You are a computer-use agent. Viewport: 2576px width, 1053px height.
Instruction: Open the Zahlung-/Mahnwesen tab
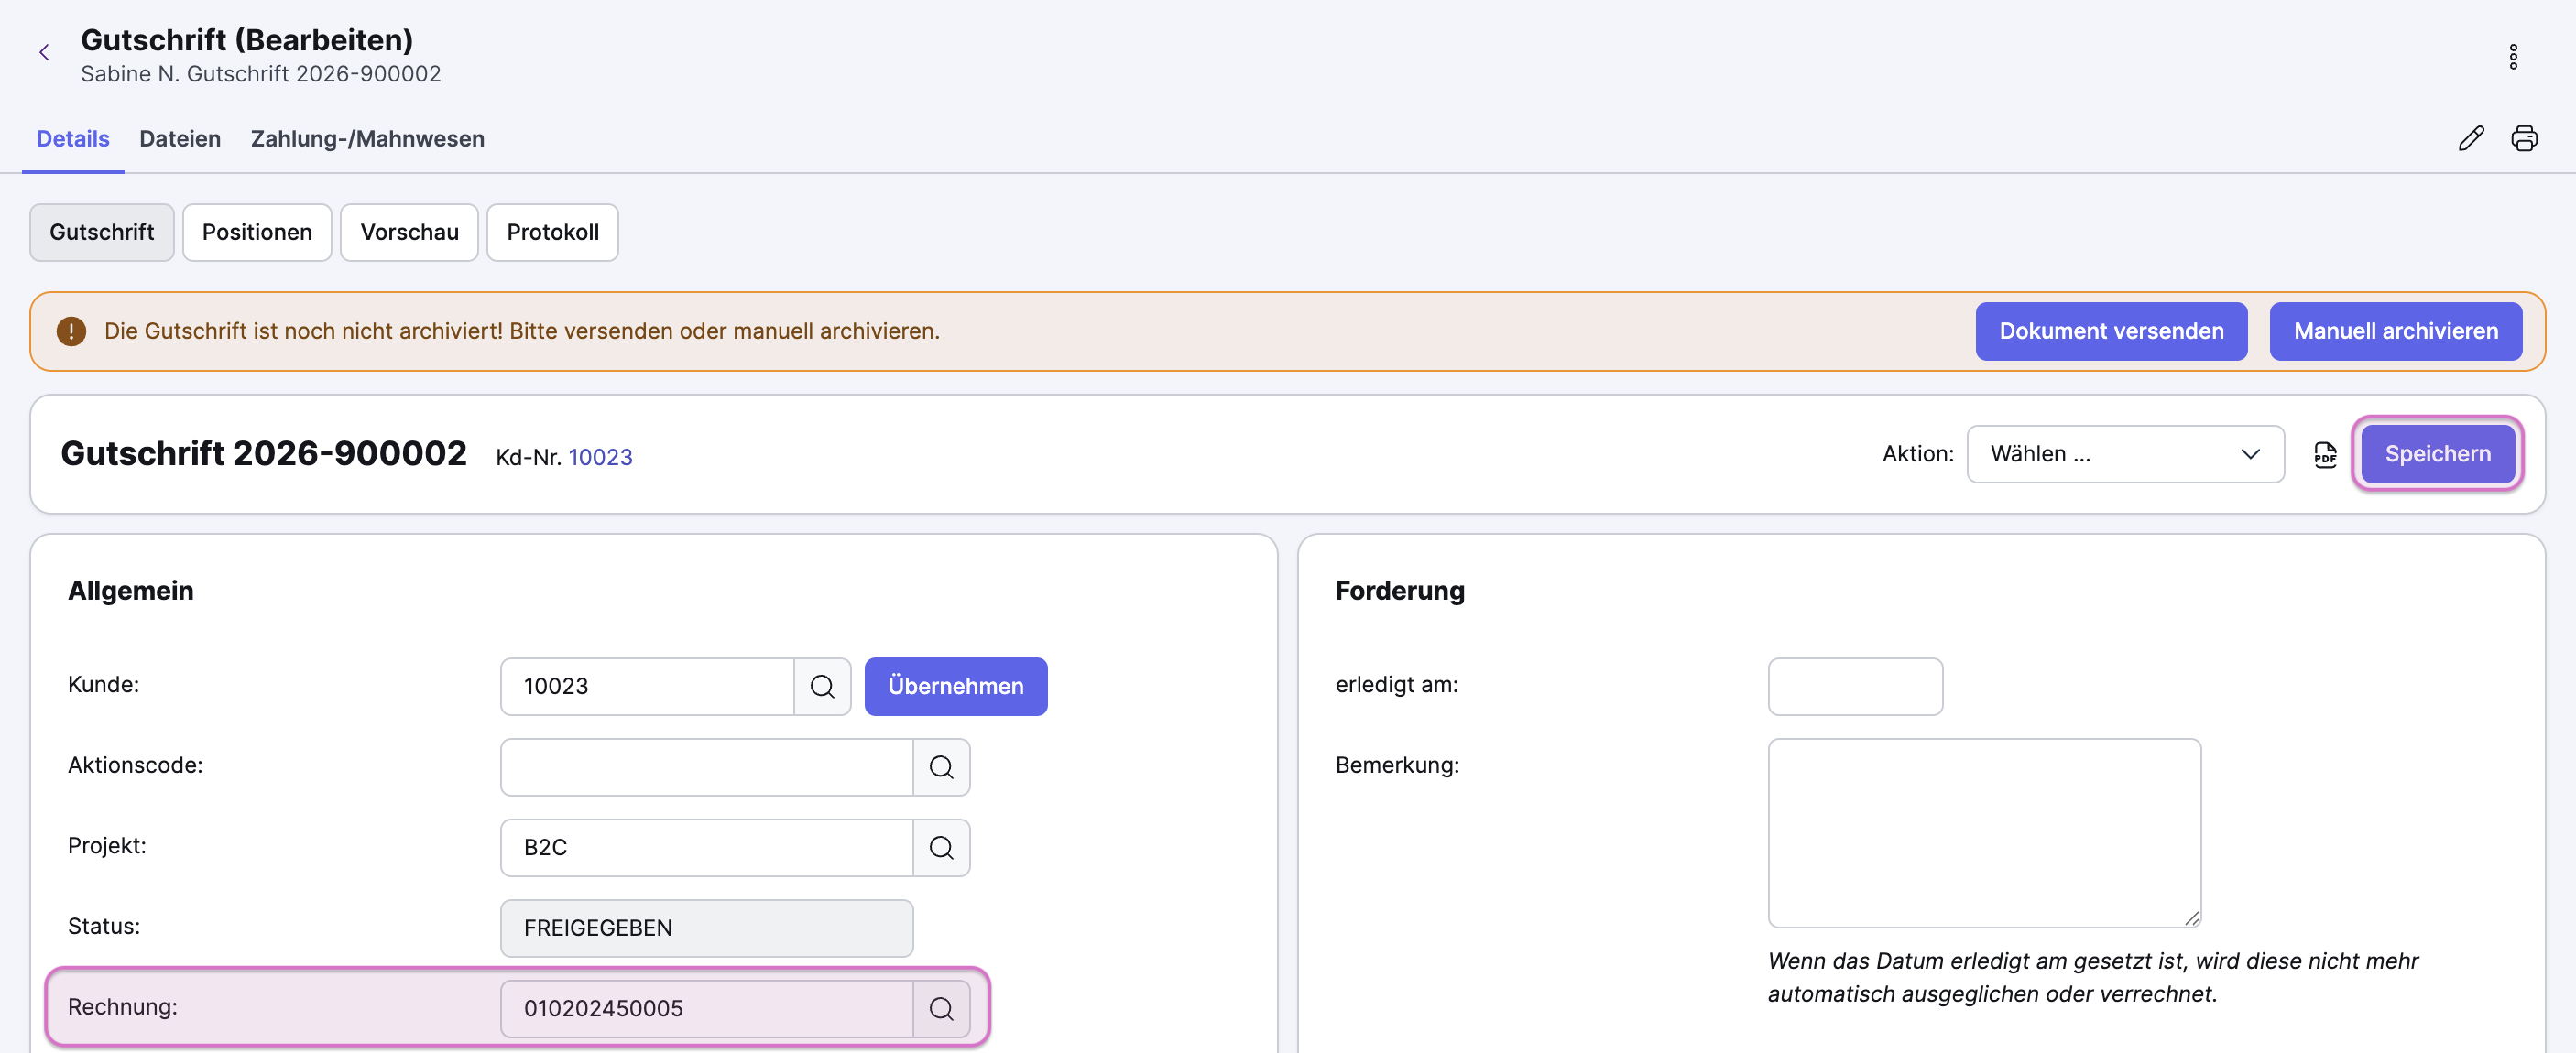pos(367,139)
